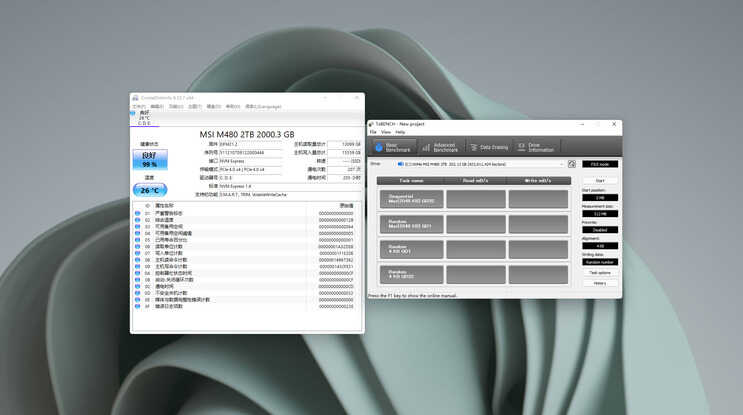Click the refresh drive list icon in TxBENCH
743x415 pixels.
(x=572, y=164)
